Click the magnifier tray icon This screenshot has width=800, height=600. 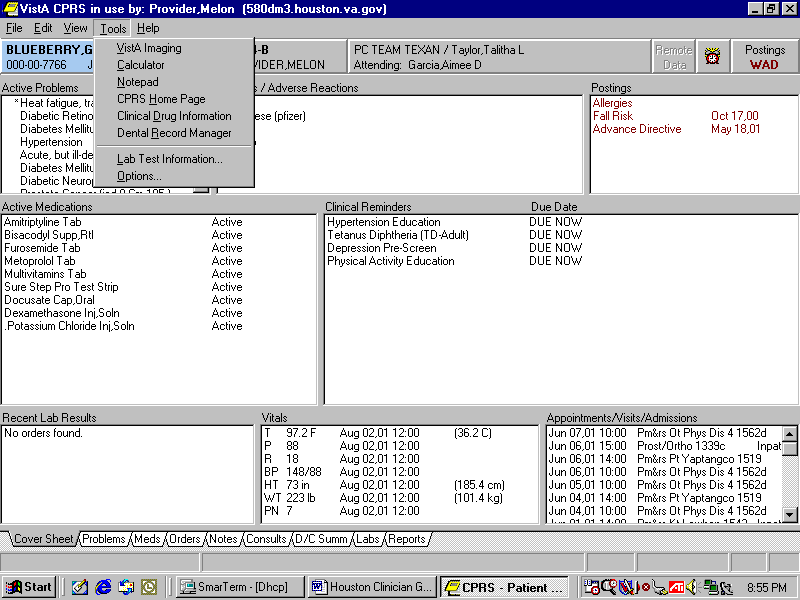tap(609, 587)
